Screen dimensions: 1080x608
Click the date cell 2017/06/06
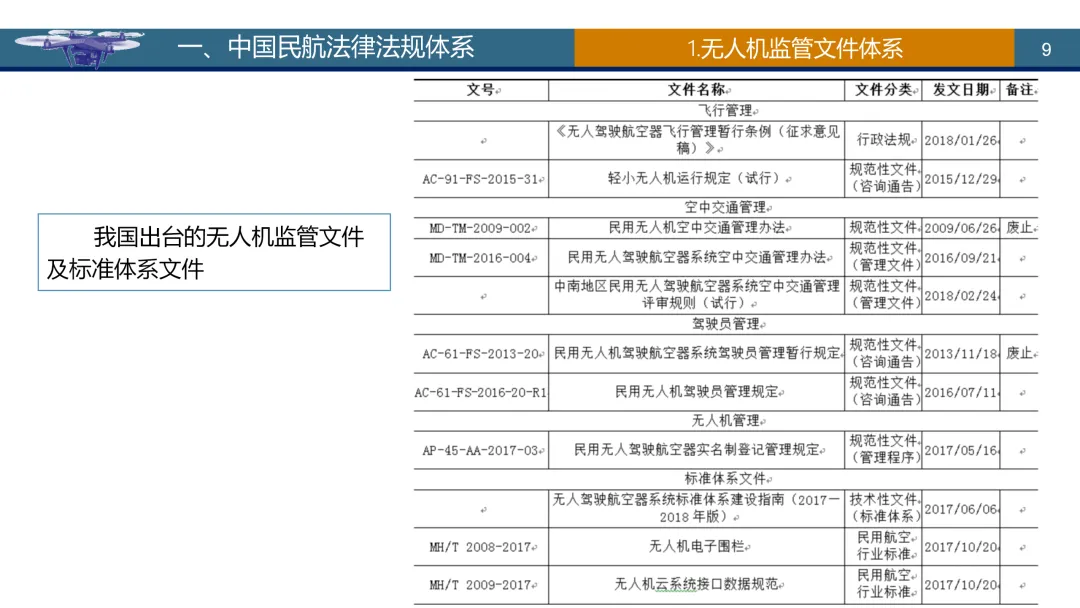point(961,509)
